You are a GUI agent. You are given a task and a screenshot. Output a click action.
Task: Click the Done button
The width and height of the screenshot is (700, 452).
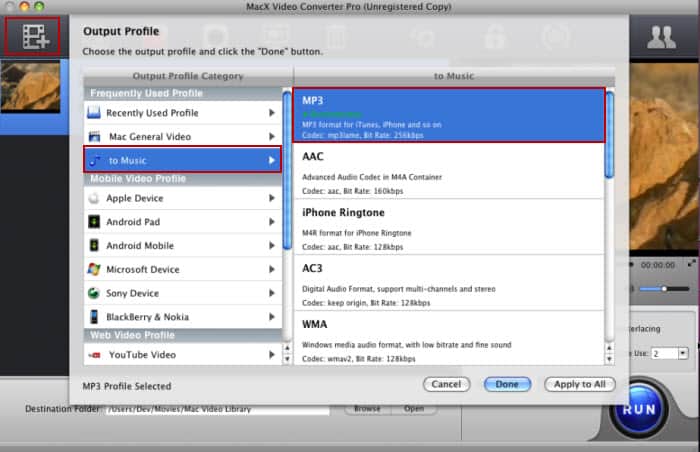coord(507,384)
